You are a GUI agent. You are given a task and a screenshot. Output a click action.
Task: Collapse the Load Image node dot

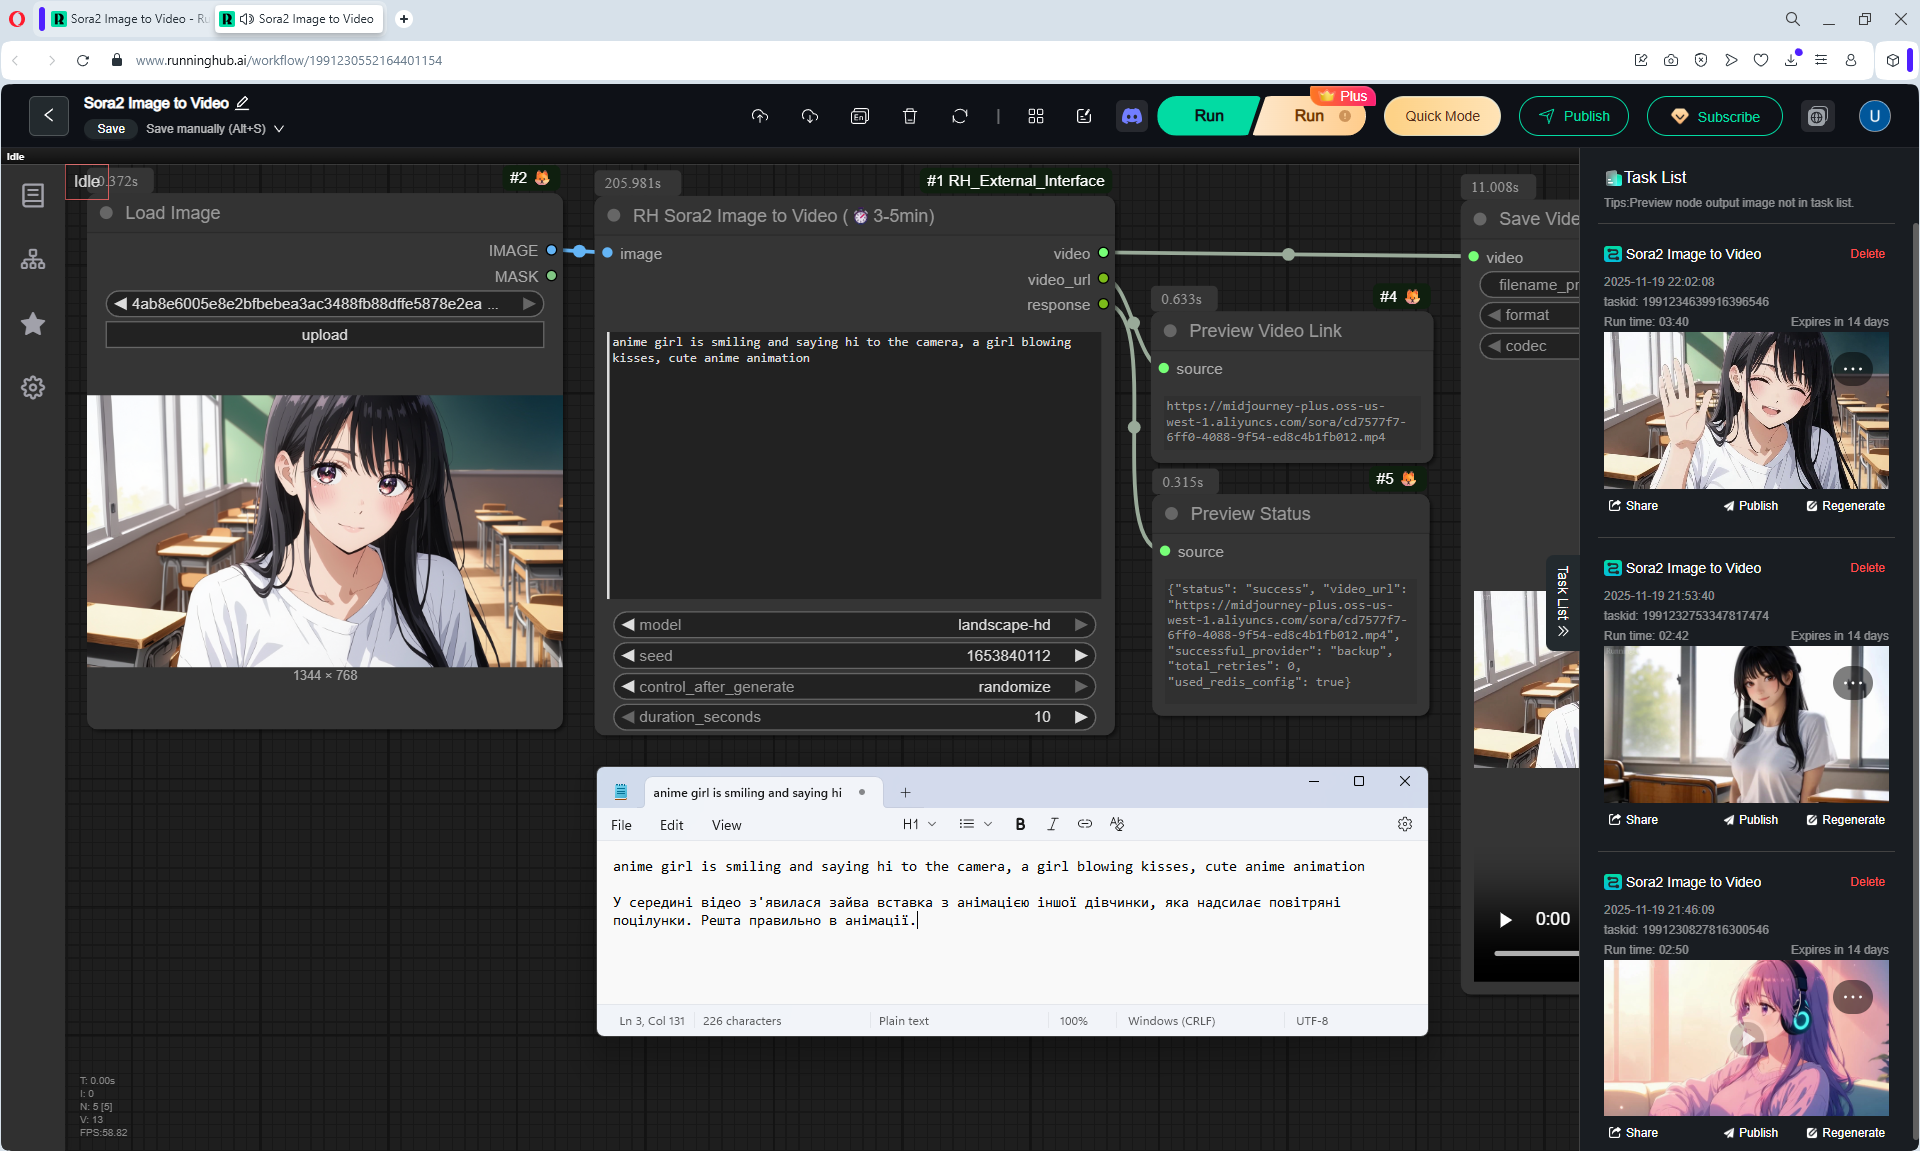[106, 213]
